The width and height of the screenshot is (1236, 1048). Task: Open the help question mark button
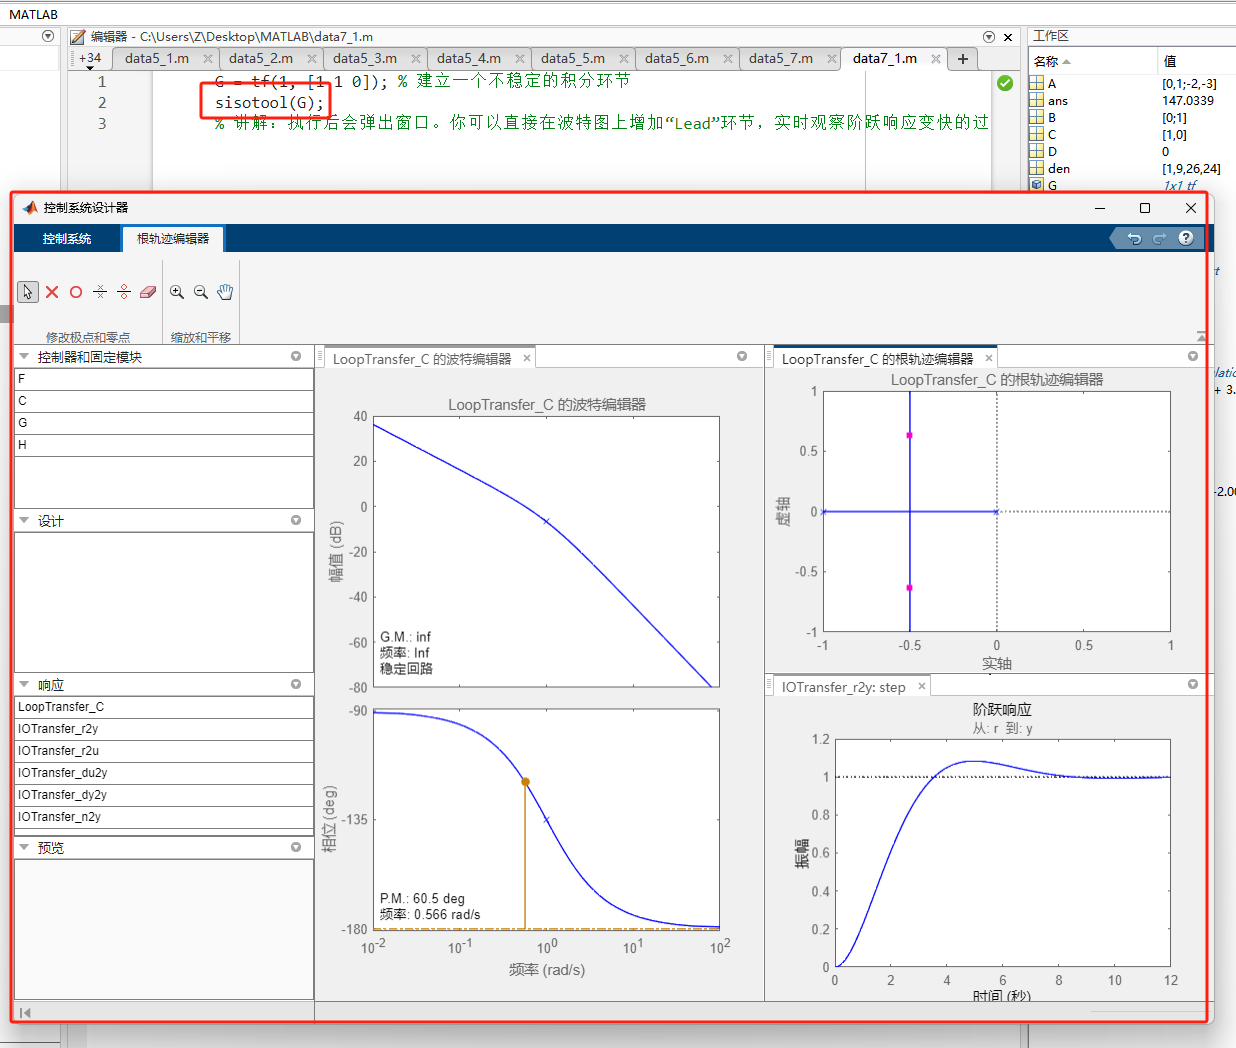click(x=1185, y=238)
